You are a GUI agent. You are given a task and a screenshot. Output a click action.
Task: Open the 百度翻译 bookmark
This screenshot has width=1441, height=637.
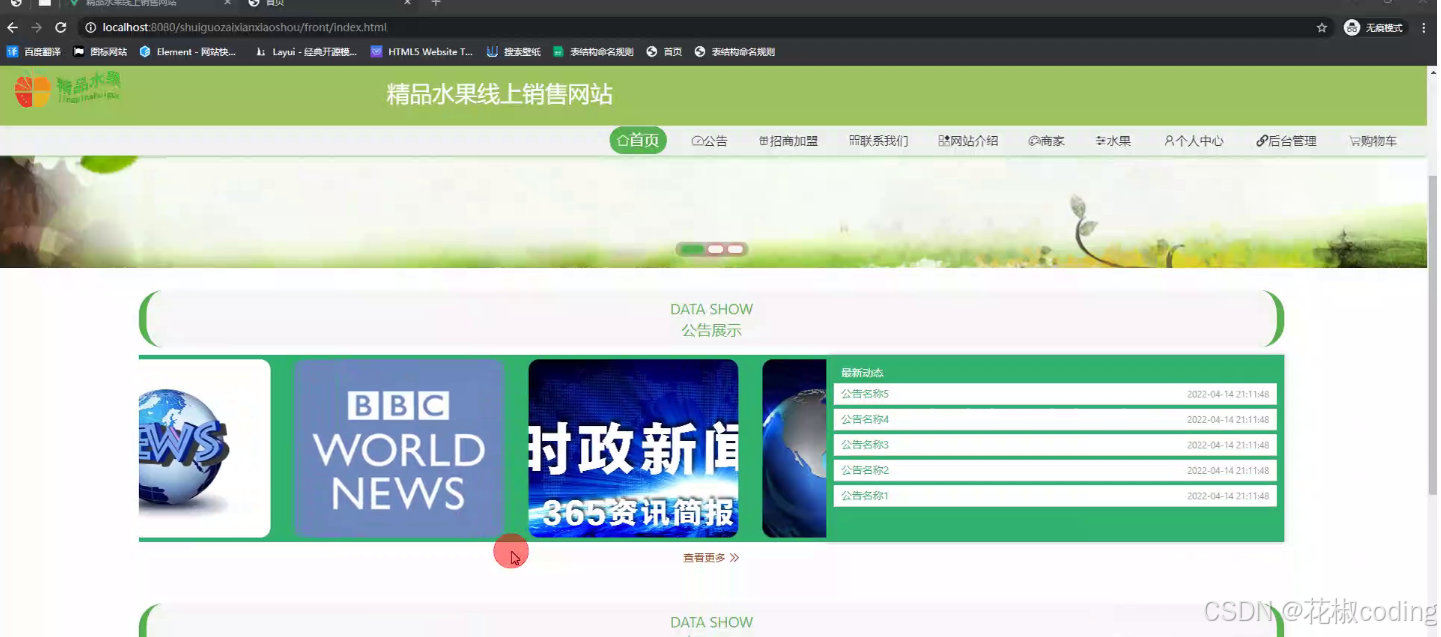(x=34, y=52)
